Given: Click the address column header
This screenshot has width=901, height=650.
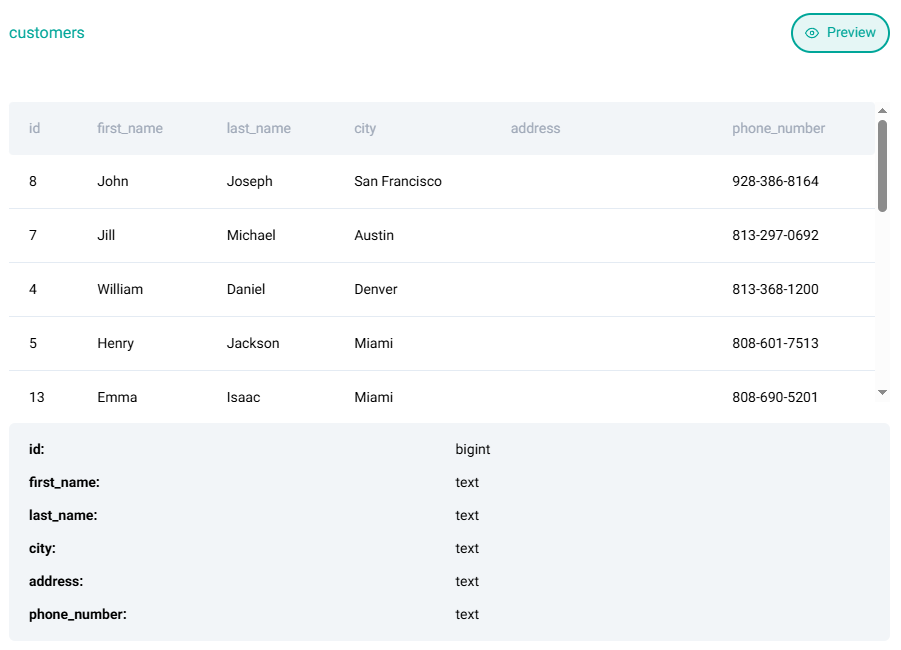Looking at the screenshot, I should click(535, 128).
